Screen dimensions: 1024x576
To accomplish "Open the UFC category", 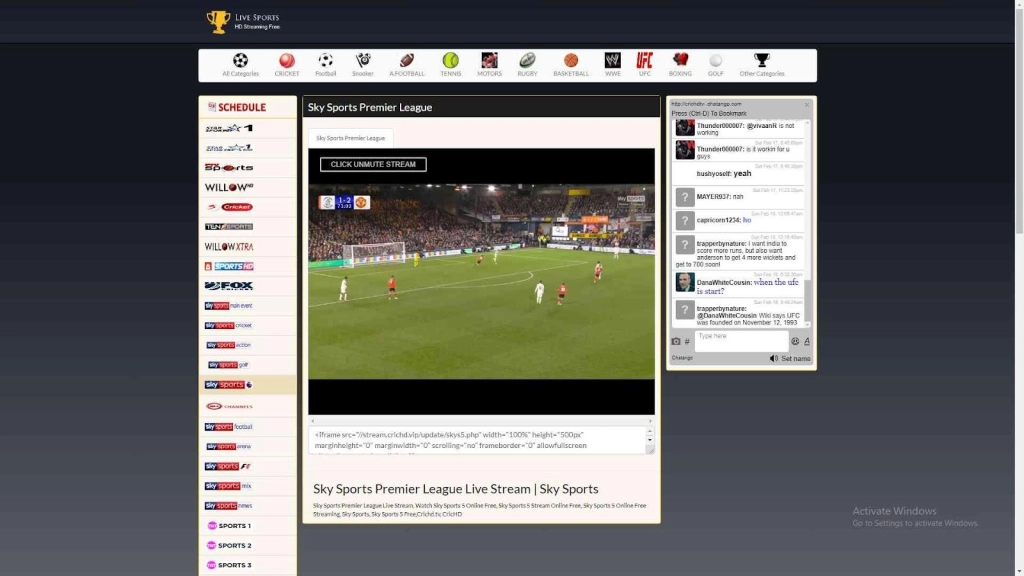I will (645, 65).
